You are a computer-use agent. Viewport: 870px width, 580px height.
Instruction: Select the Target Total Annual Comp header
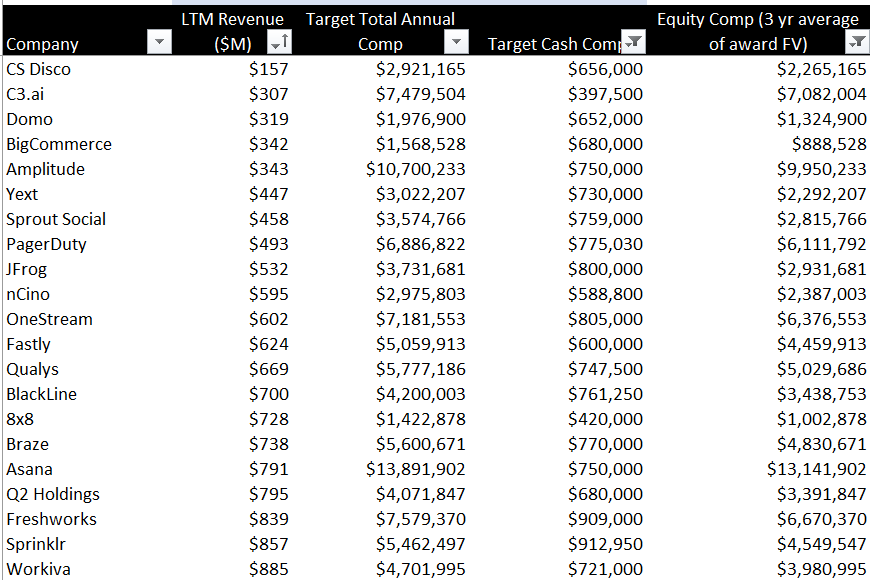(x=381, y=31)
